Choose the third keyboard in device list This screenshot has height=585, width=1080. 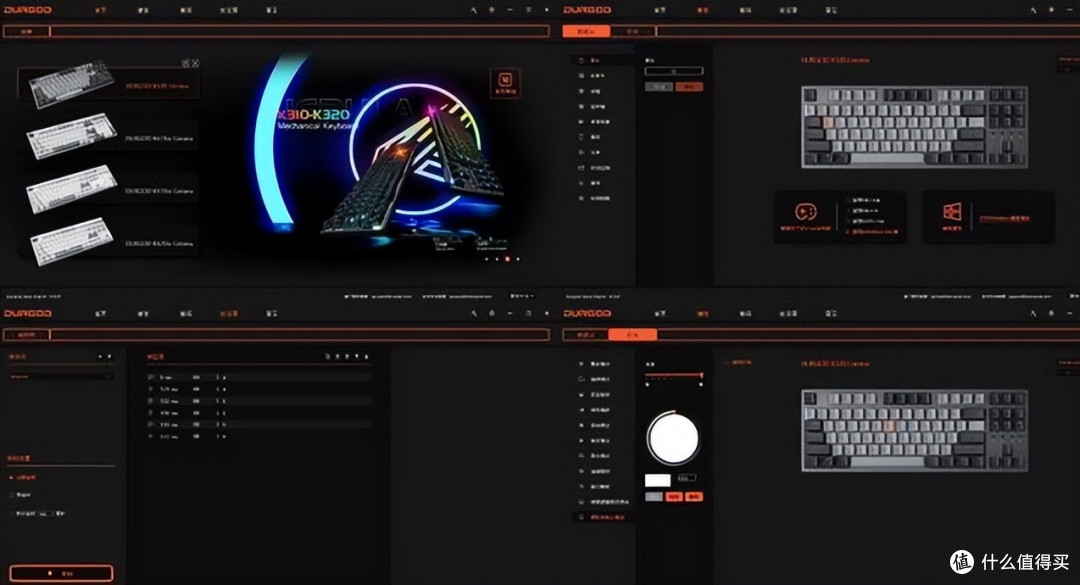[112, 190]
